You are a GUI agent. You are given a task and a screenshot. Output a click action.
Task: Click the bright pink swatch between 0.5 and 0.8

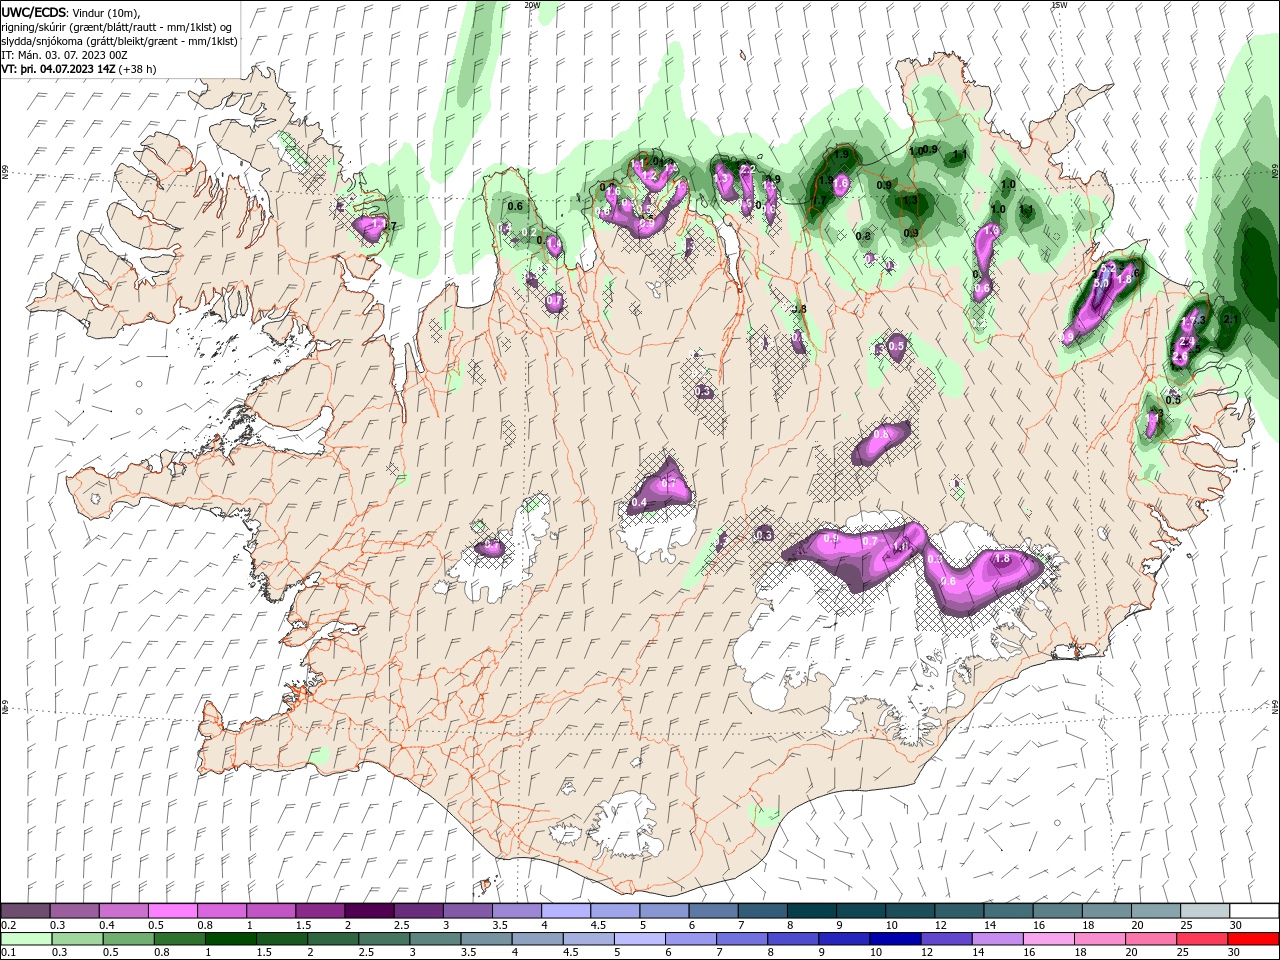tap(173, 911)
